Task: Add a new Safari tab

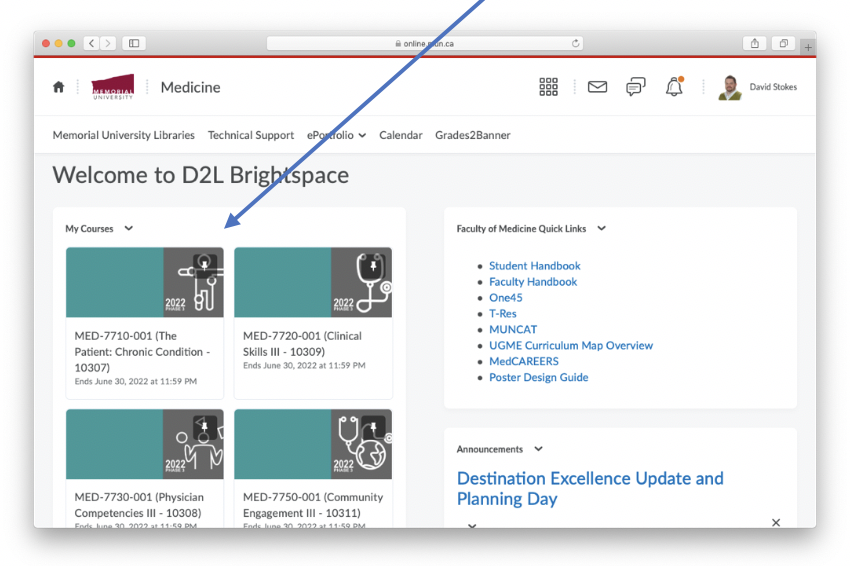Action: pyautogui.click(x=808, y=47)
